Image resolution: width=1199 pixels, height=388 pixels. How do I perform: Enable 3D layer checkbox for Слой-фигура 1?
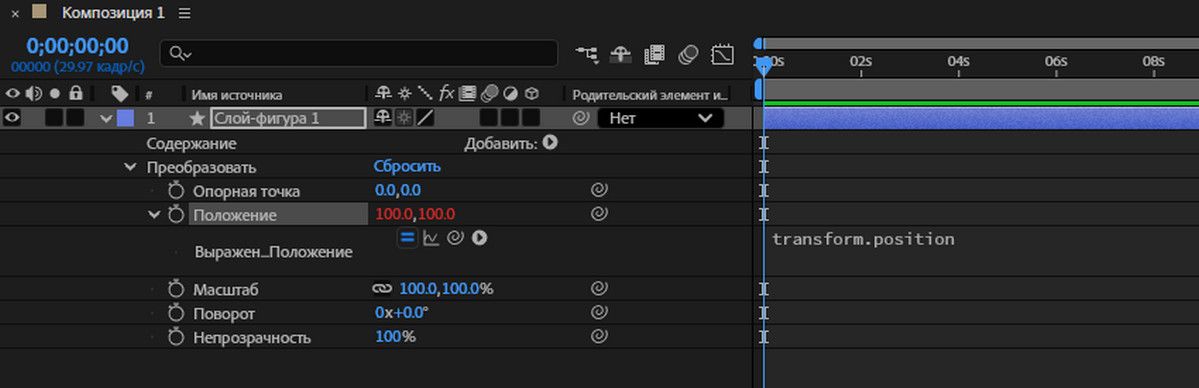tap(531, 118)
